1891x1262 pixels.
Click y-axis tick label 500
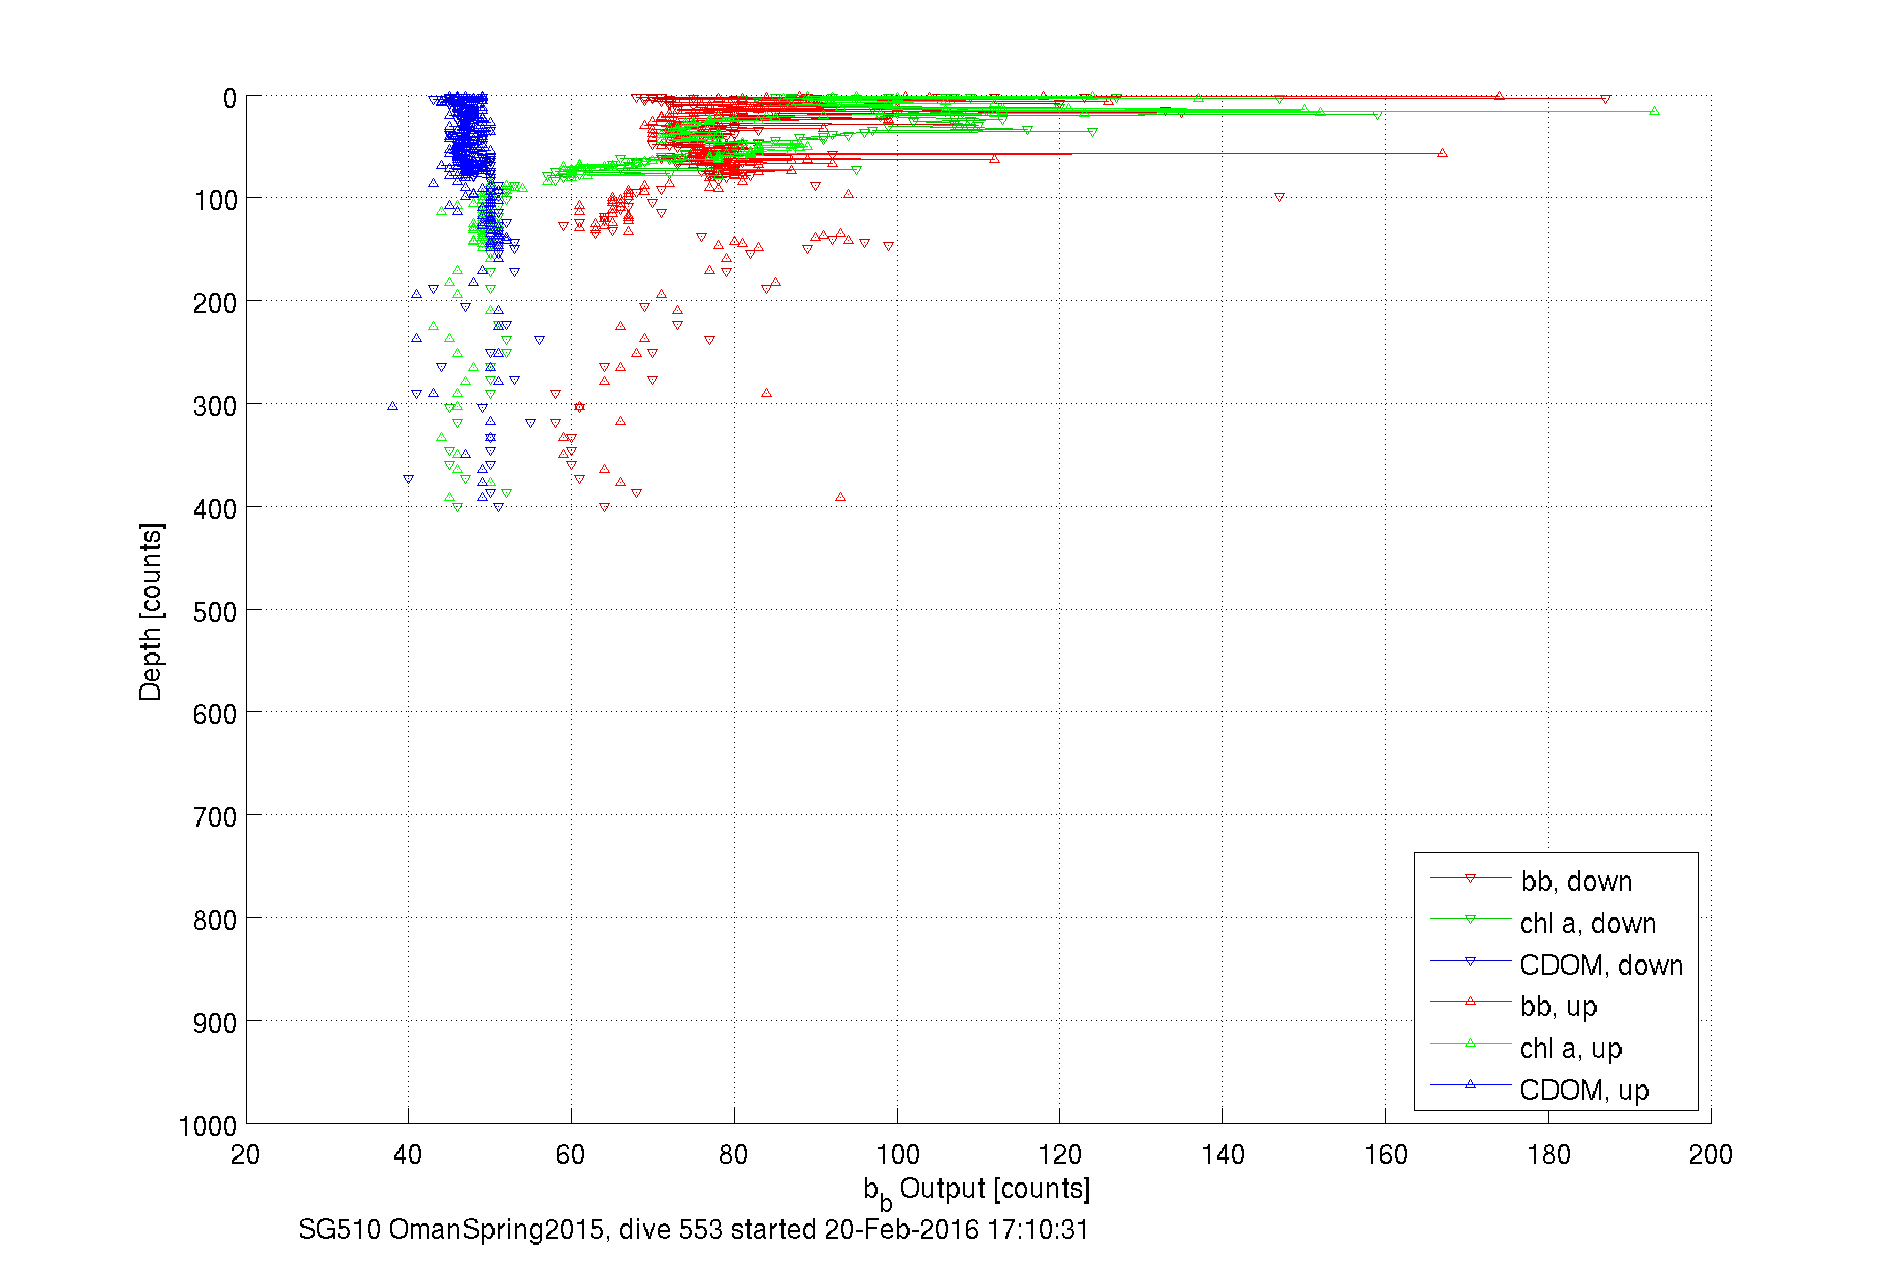click(215, 611)
